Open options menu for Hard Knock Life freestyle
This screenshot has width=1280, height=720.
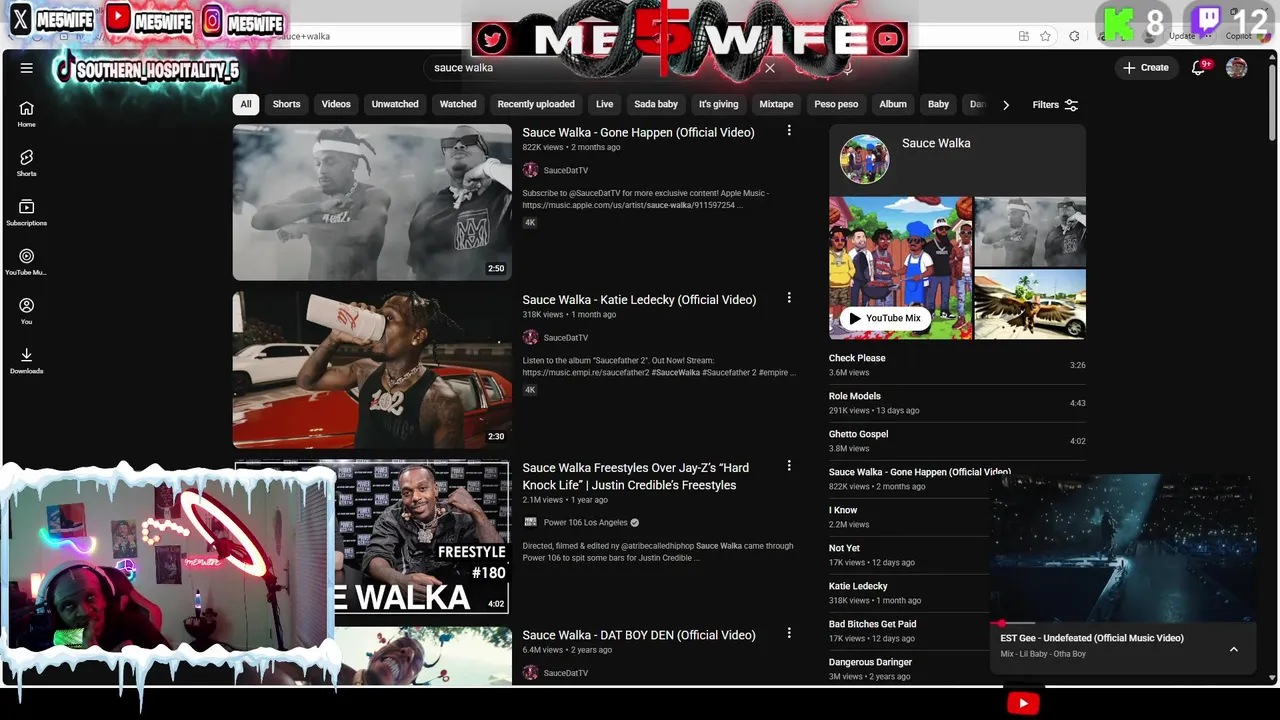[x=789, y=466]
